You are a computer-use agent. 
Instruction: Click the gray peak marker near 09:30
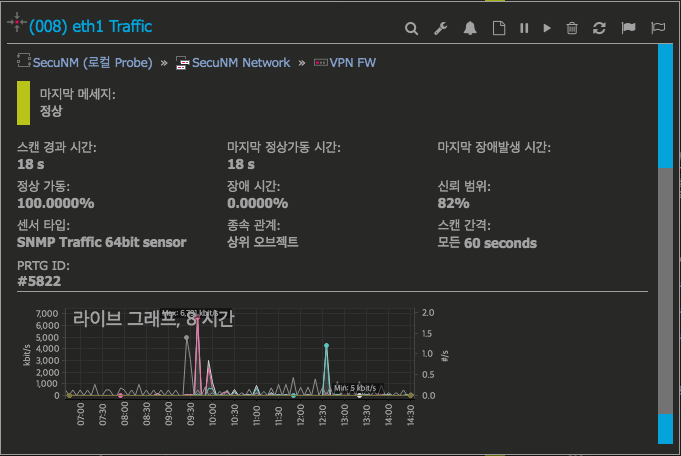pos(186,337)
